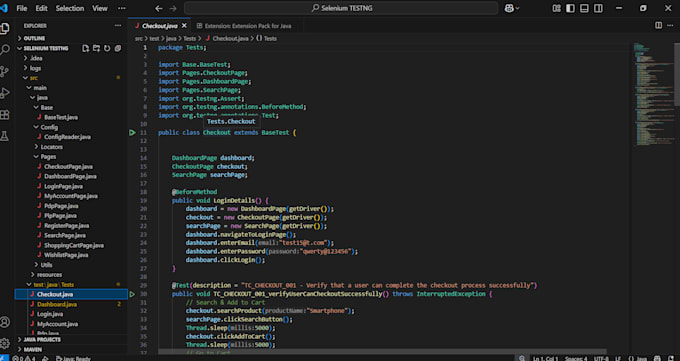
Task: Collapse all folders in Explorer
Action: pos(118,48)
